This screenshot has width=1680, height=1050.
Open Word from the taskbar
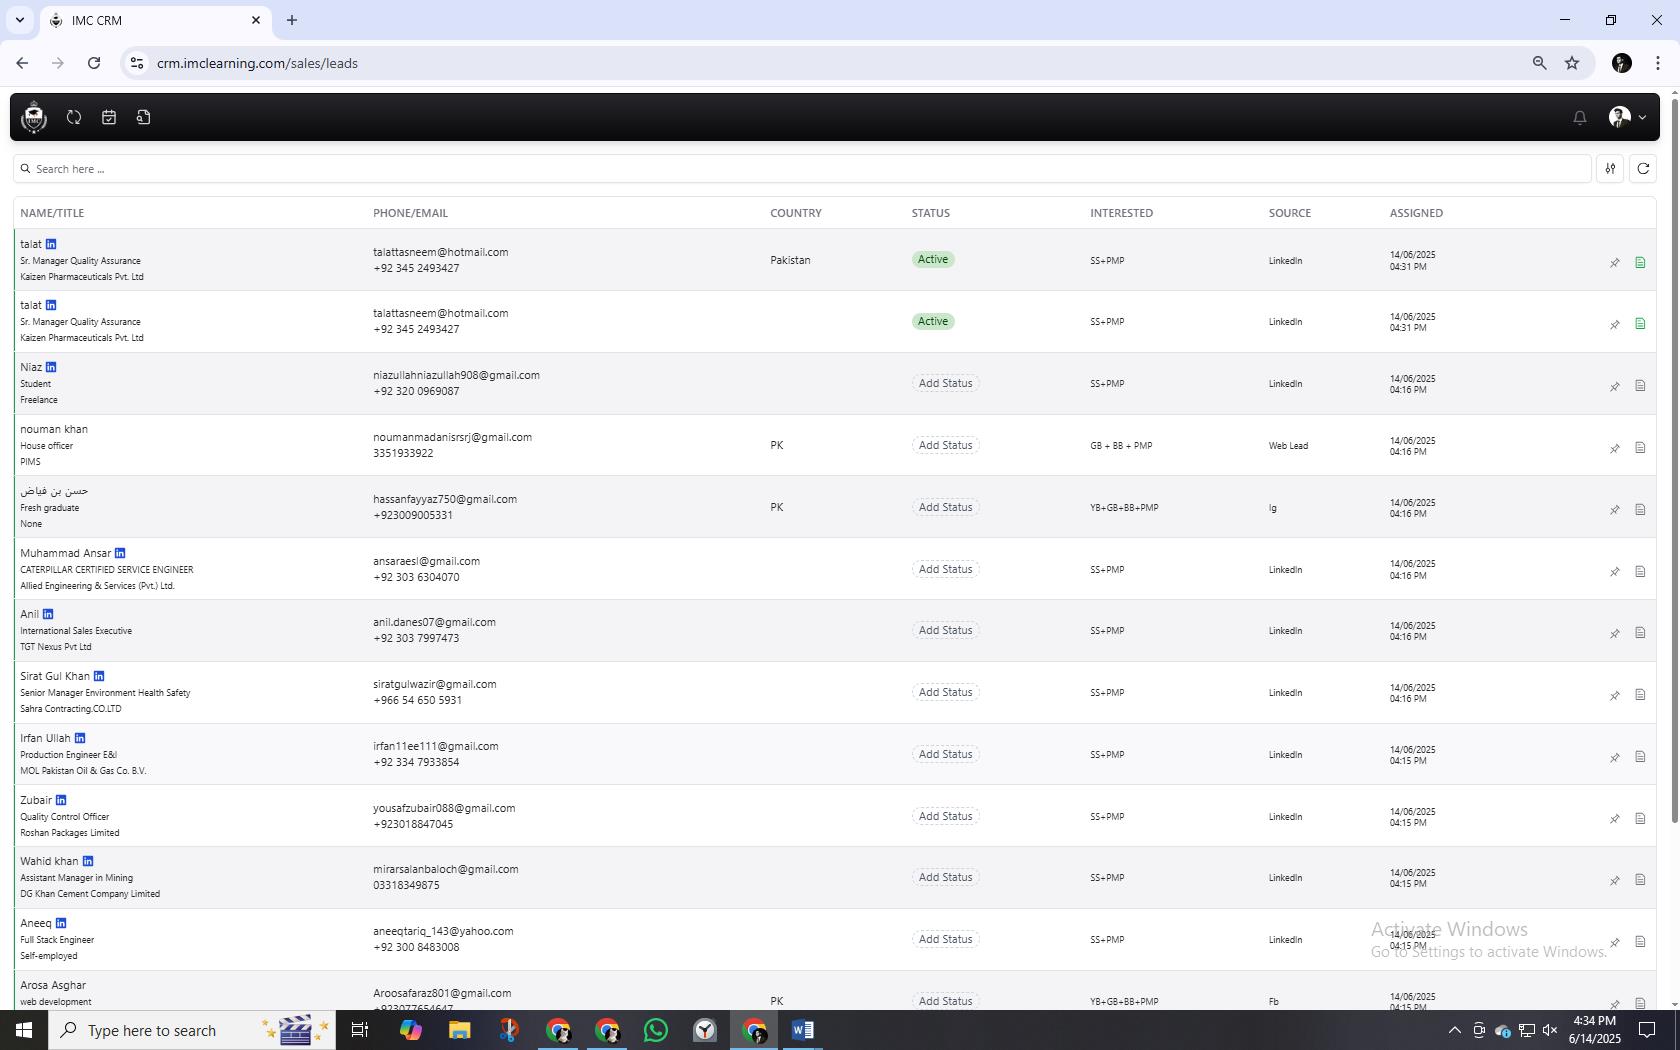[x=802, y=1030]
